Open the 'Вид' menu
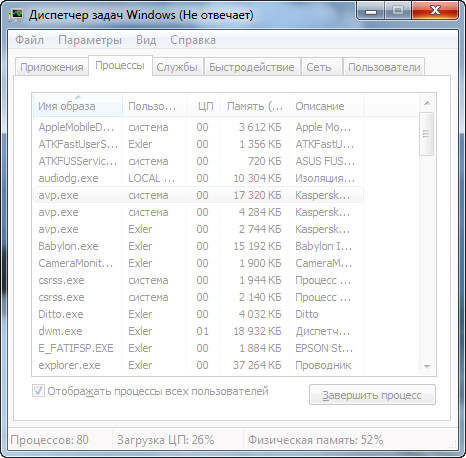 pos(146,40)
